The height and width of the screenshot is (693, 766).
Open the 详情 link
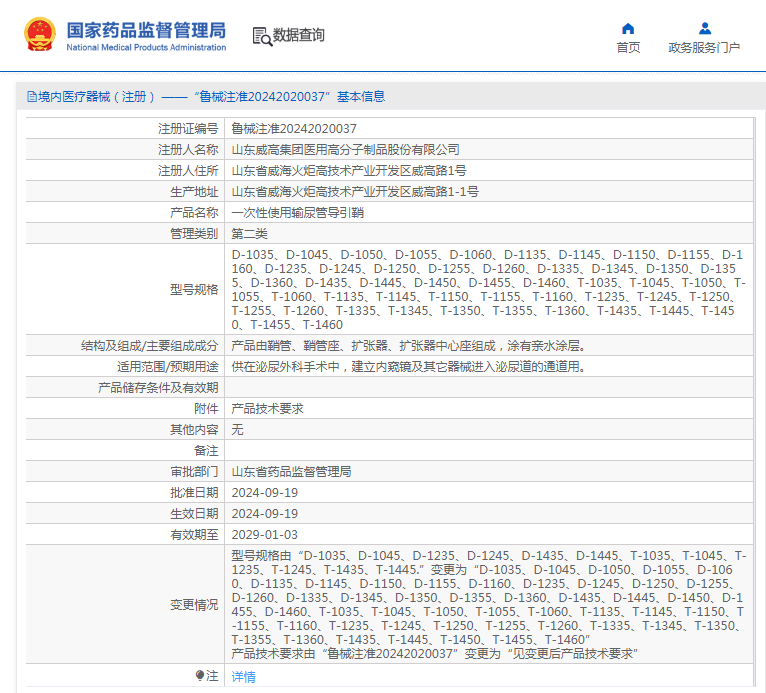(x=243, y=677)
